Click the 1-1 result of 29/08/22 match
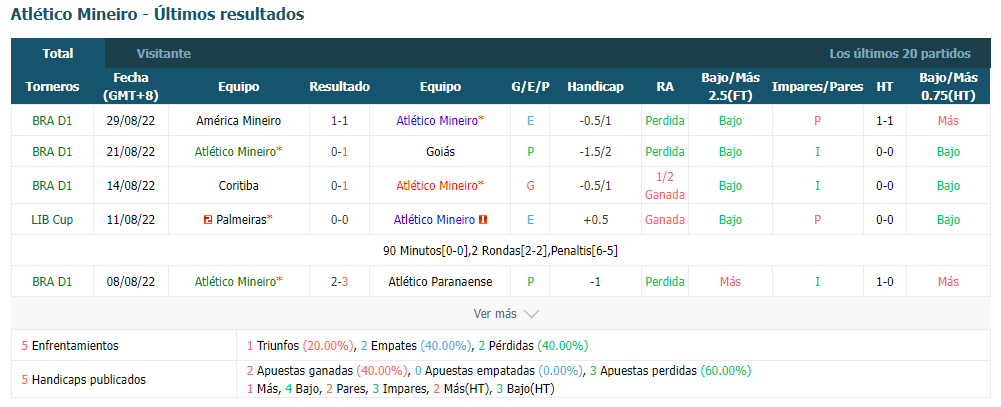1001x407 pixels. pyautogui.click(x=340, y=121)
